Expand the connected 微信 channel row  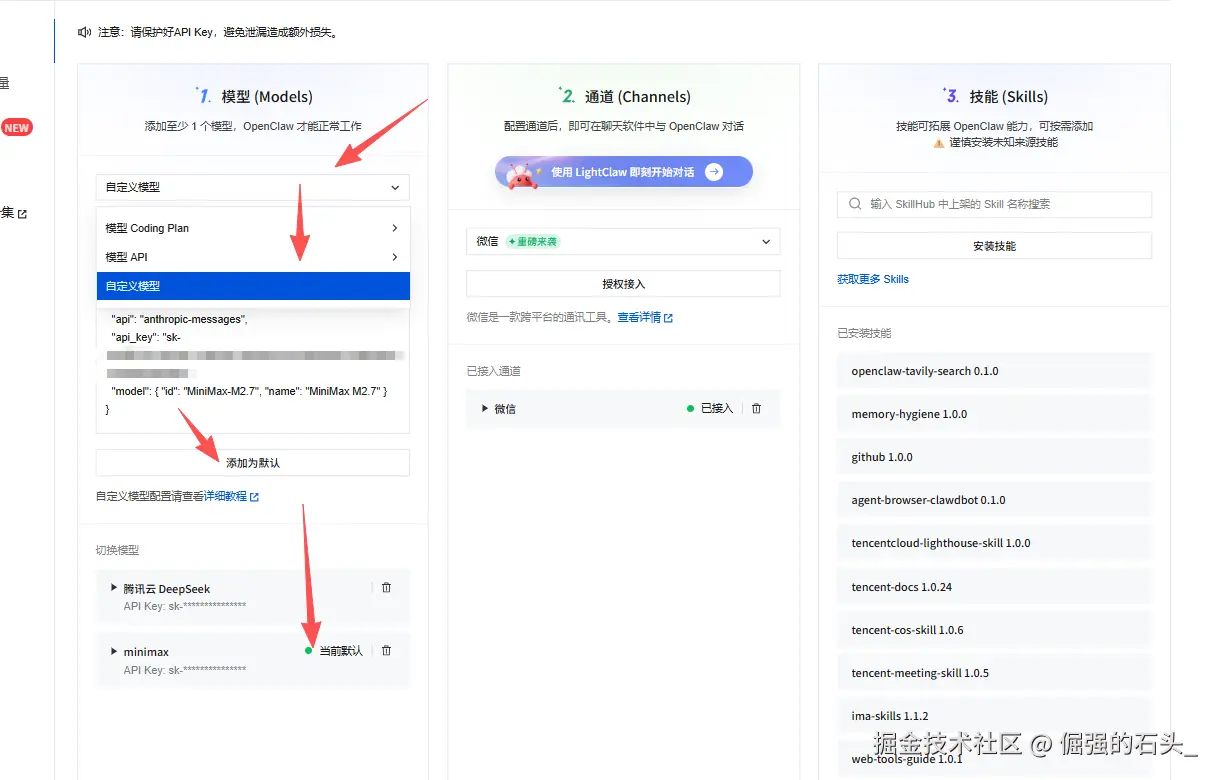(485, 408)
